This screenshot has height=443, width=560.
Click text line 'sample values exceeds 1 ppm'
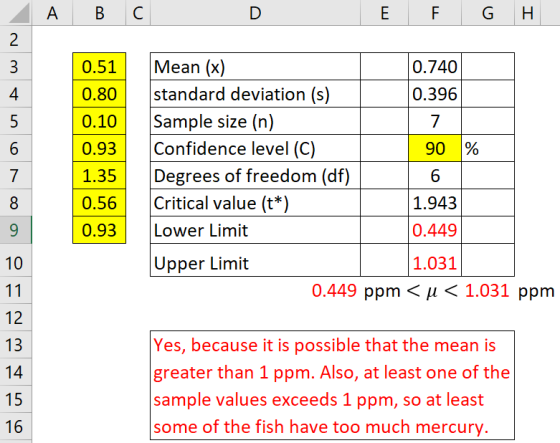tap(319, 400)
